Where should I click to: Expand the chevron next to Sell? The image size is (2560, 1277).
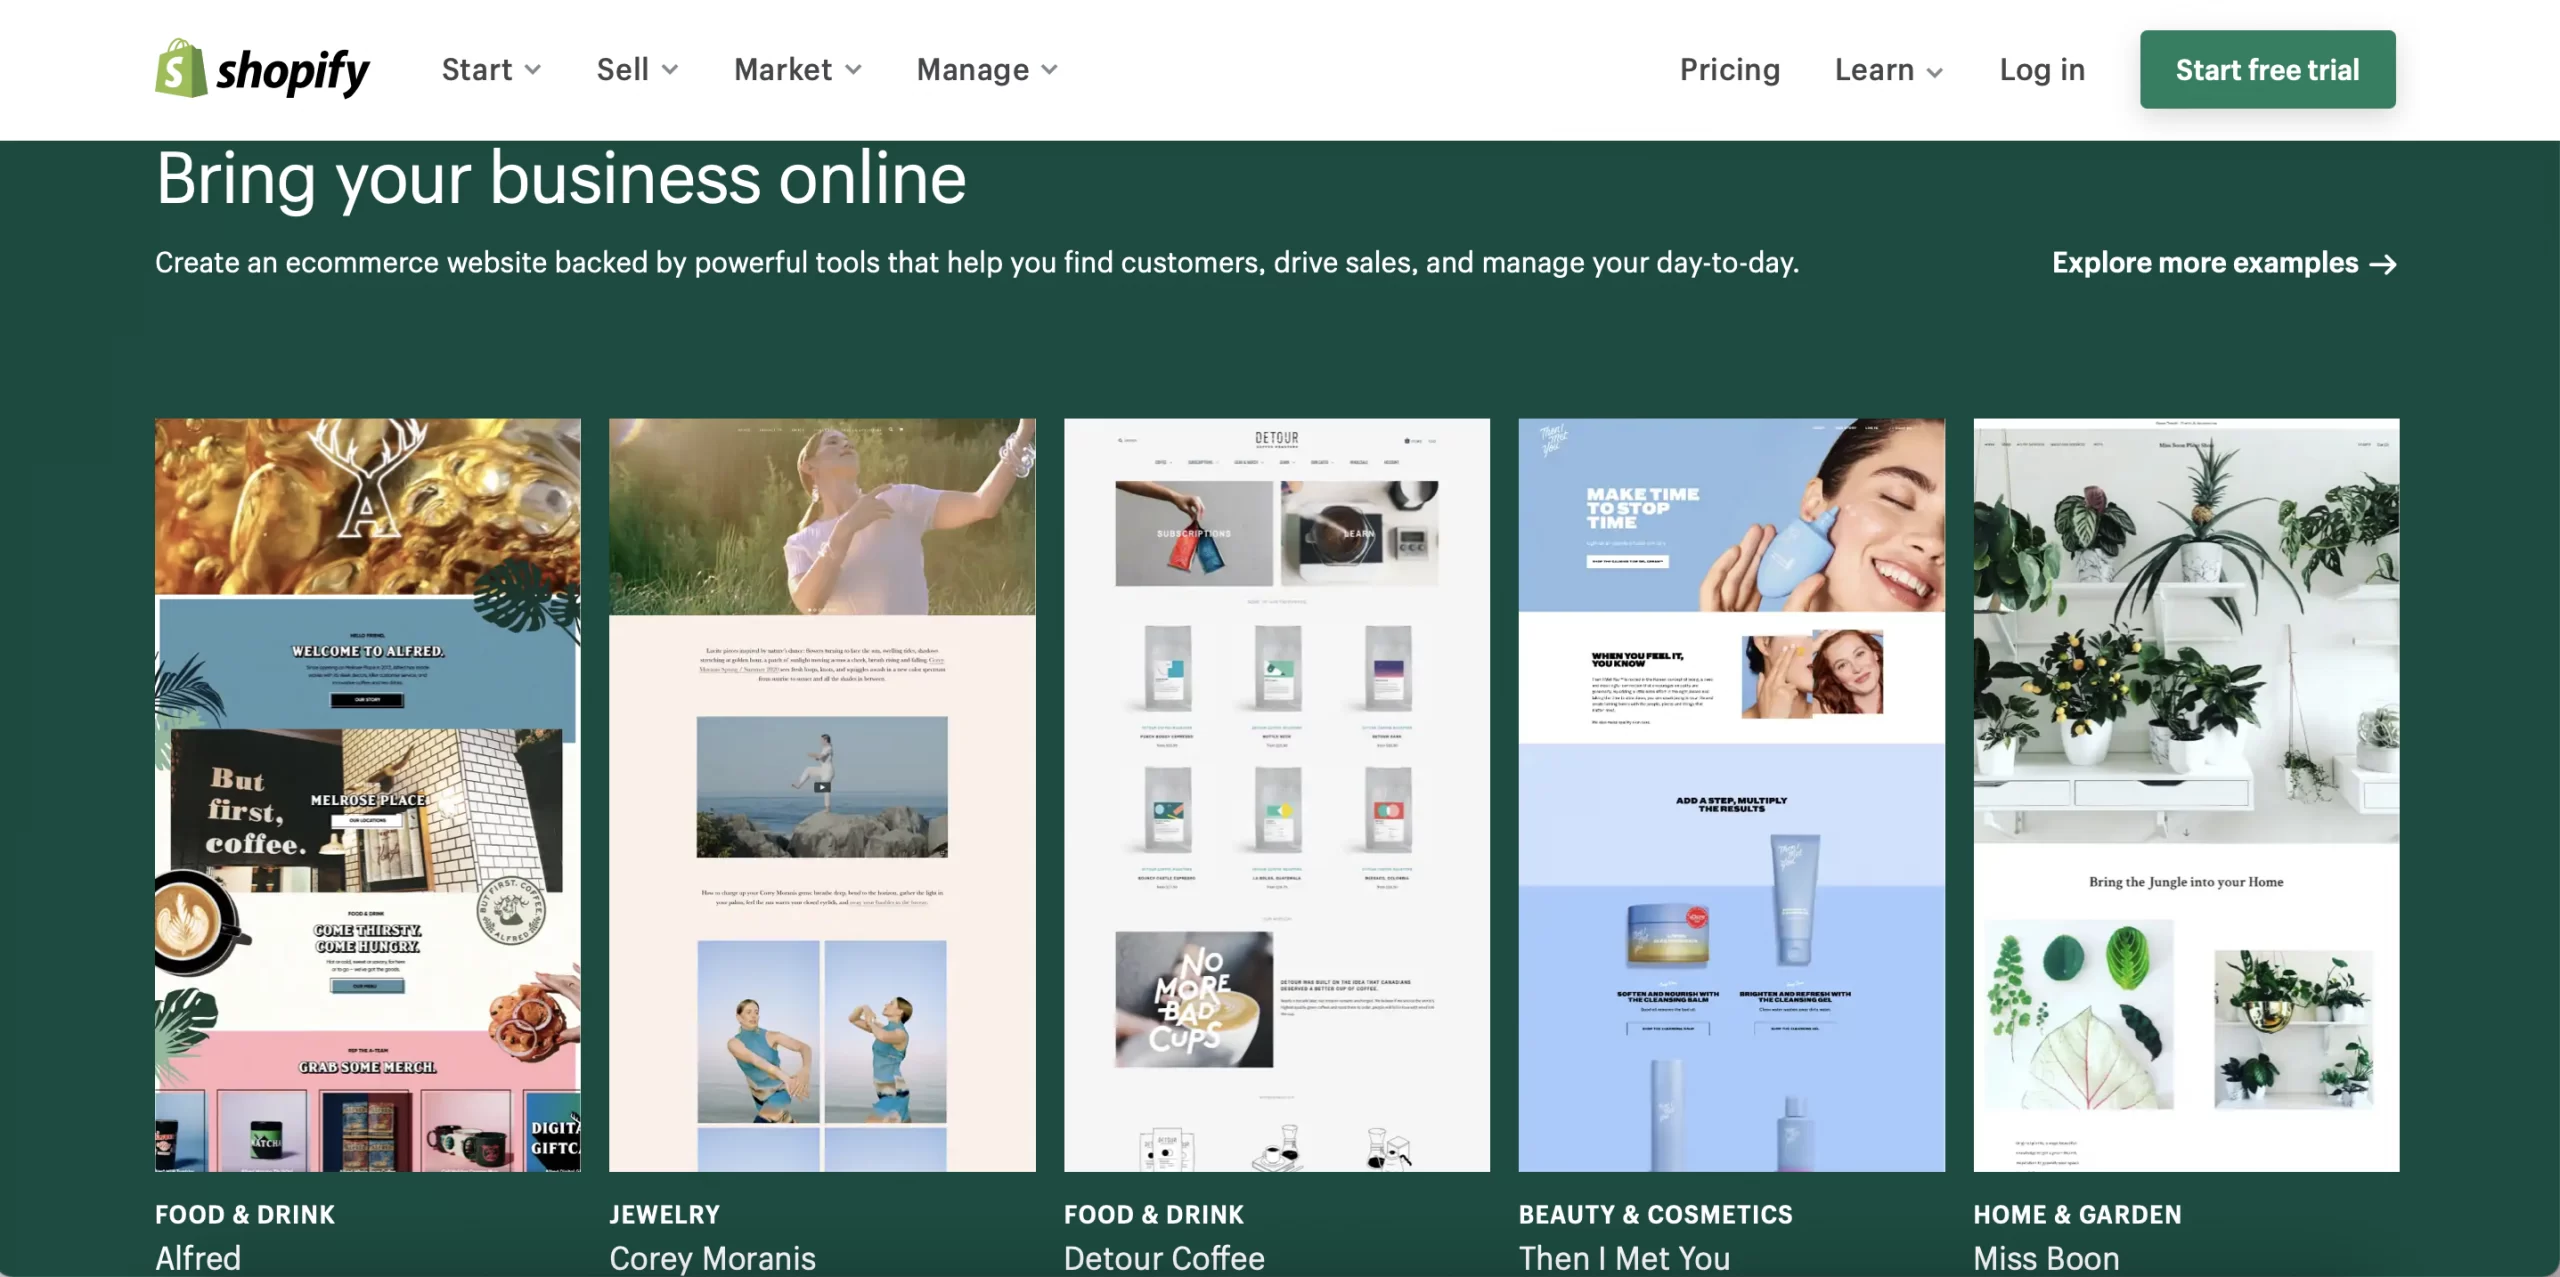(x=670, y=70)
